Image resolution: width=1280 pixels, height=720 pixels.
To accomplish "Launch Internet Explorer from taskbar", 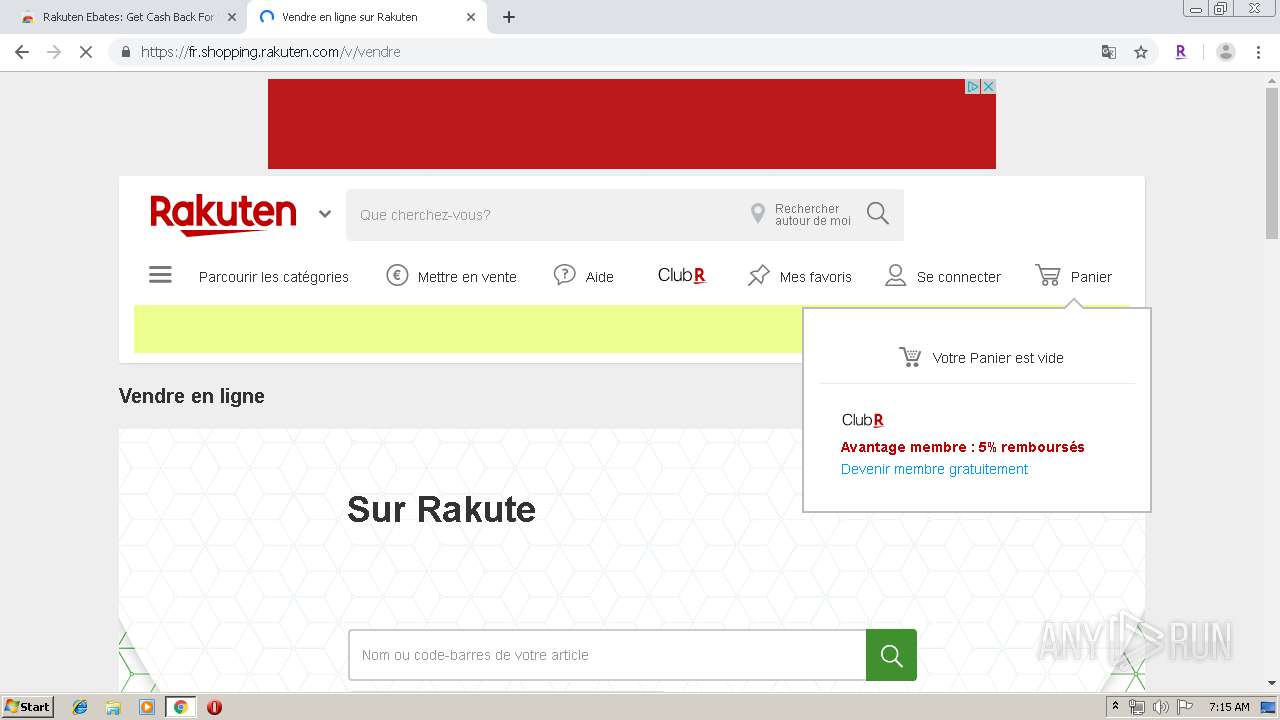I will pyautogui.click(x=80, y=707).
